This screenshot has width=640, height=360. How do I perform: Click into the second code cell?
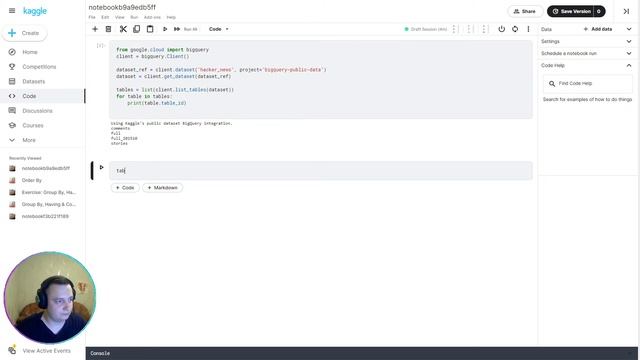(320, 171)
